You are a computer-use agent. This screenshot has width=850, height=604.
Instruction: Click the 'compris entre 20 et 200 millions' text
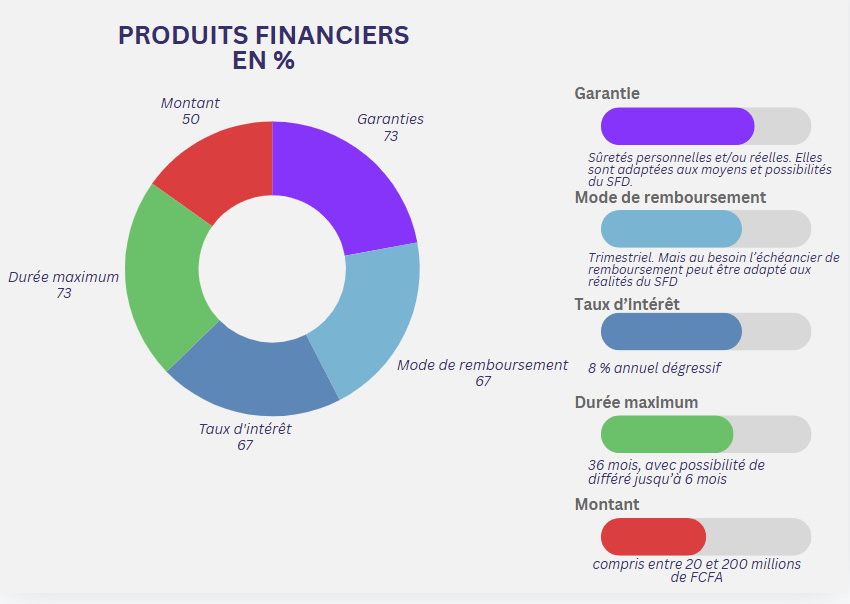pos(696,570)
